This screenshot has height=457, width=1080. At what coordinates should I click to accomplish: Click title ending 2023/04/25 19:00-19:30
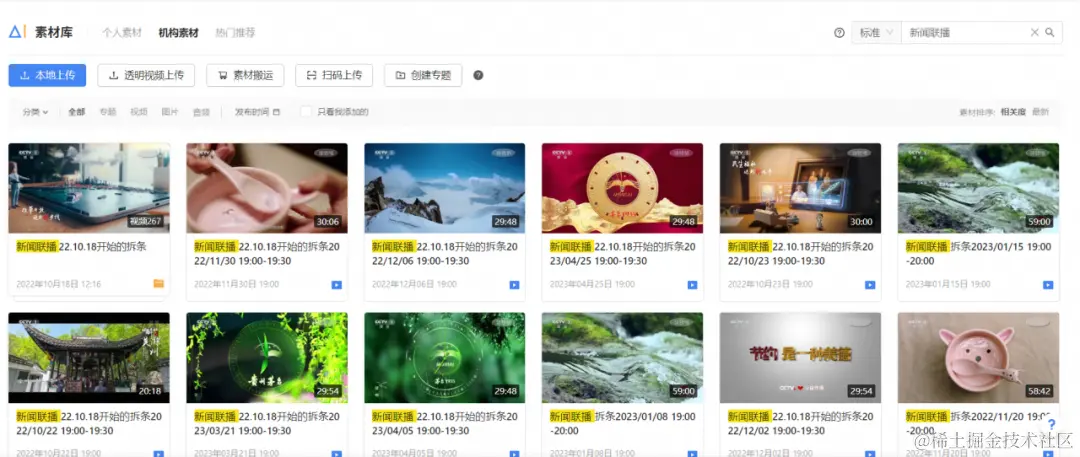(x=623, y=254)
